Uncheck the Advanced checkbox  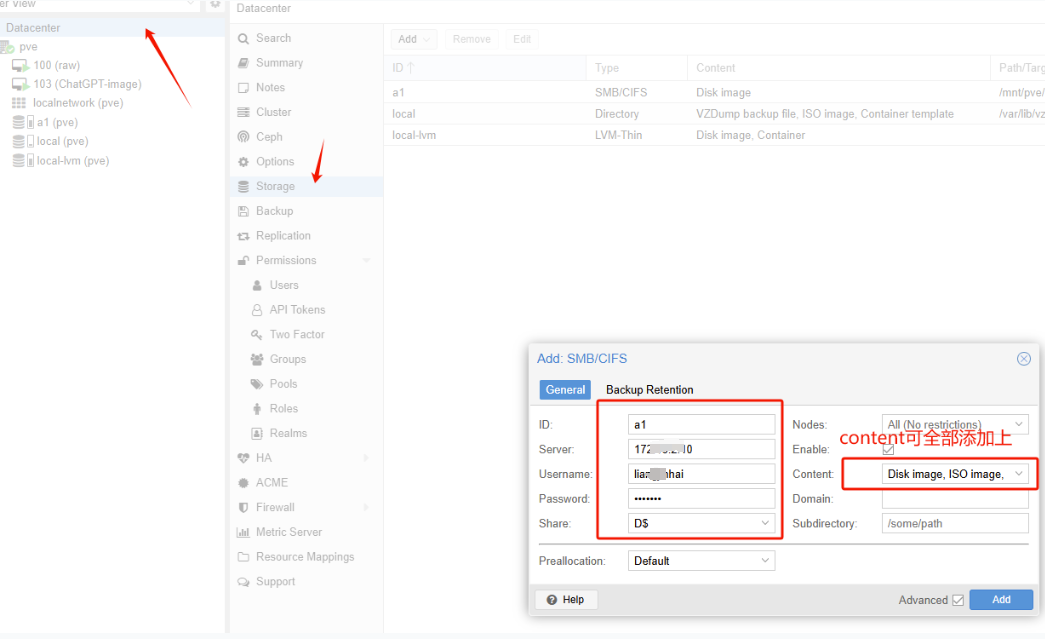pos(958,600)
